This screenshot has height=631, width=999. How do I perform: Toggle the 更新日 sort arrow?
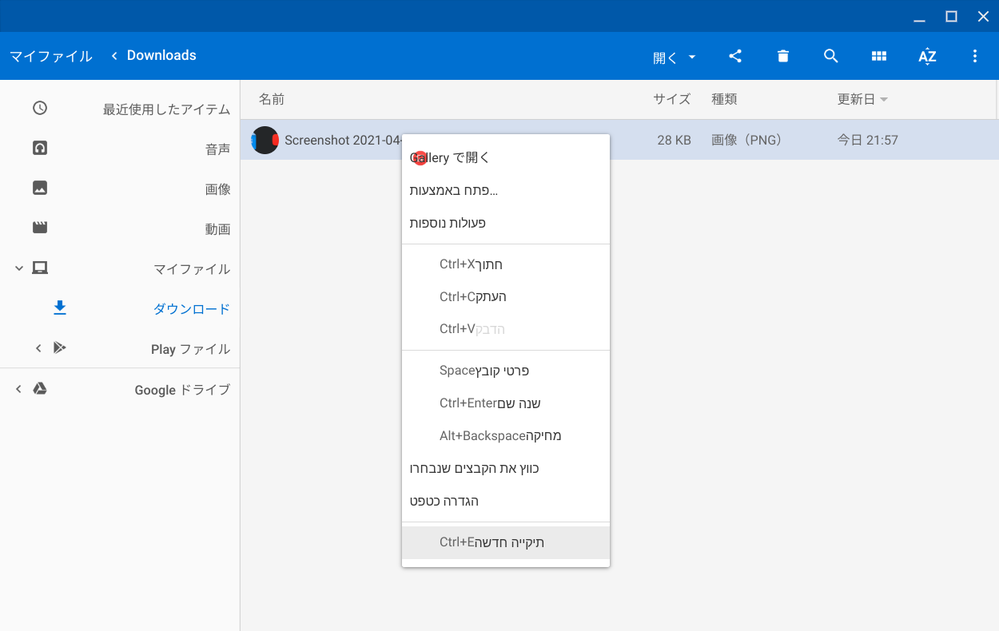884,99
